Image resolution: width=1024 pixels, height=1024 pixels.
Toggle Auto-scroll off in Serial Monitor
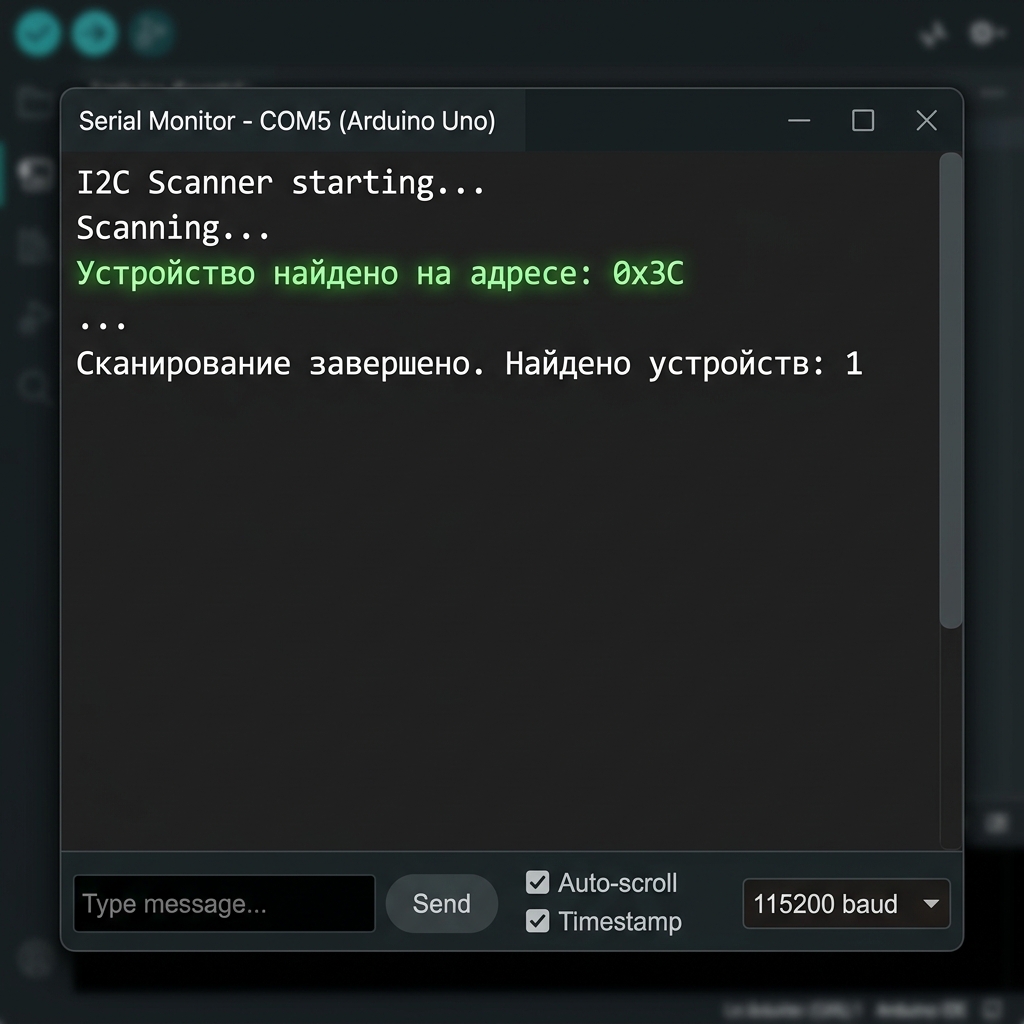coord(538,883)
